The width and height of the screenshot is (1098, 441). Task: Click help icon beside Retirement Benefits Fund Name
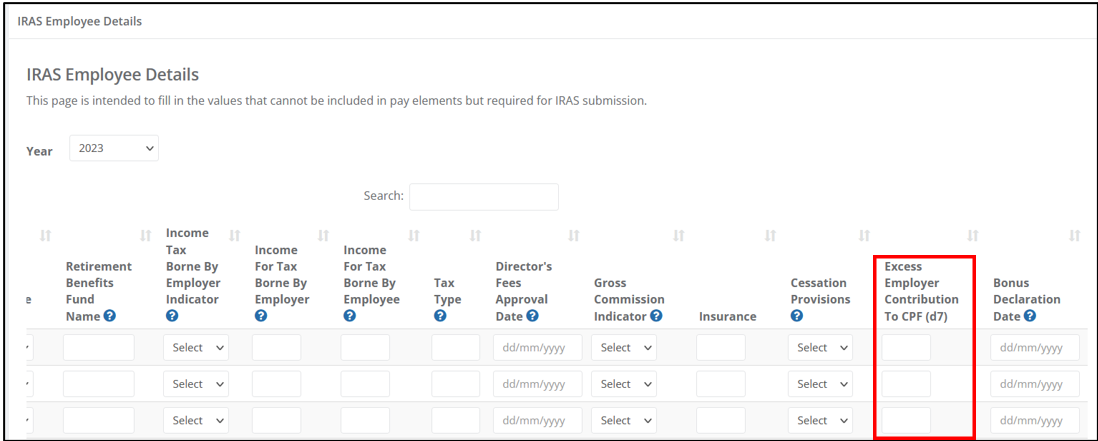pyautogui.click(x=109, y=316)
